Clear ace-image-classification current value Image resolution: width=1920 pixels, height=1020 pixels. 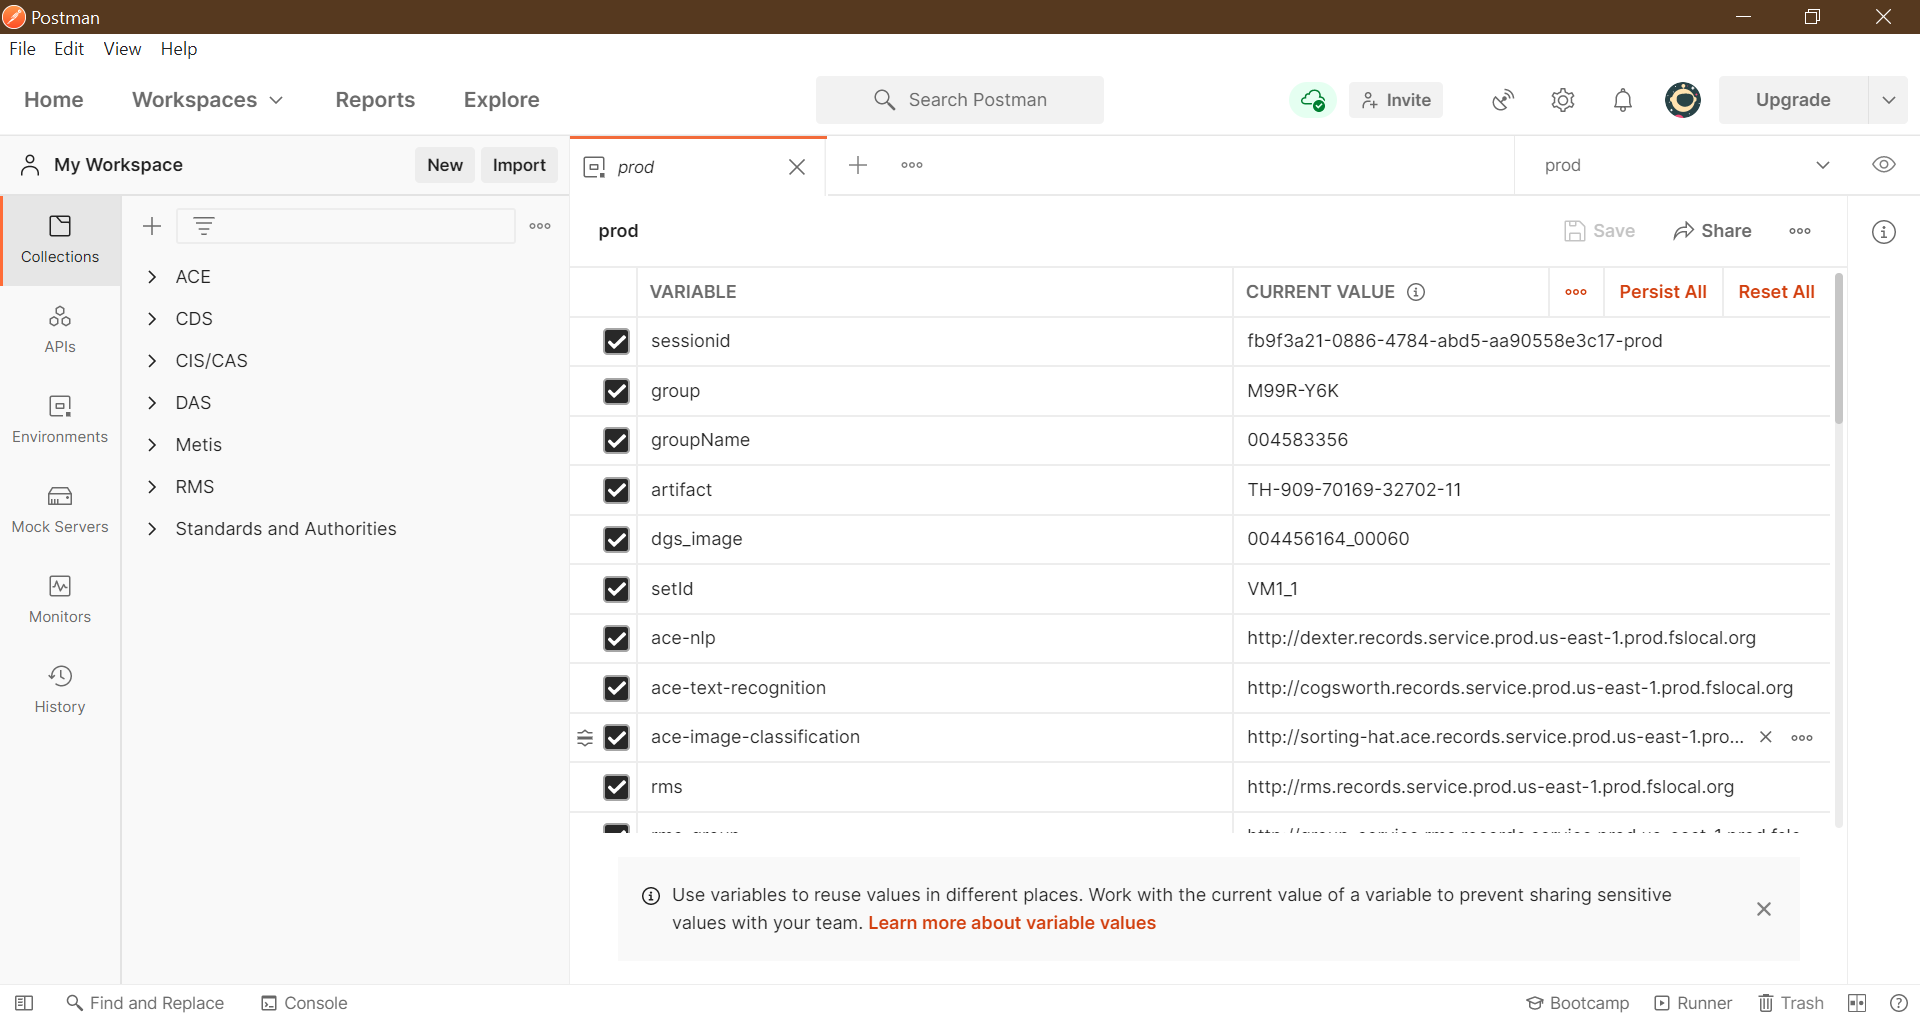pos(1766,737)
